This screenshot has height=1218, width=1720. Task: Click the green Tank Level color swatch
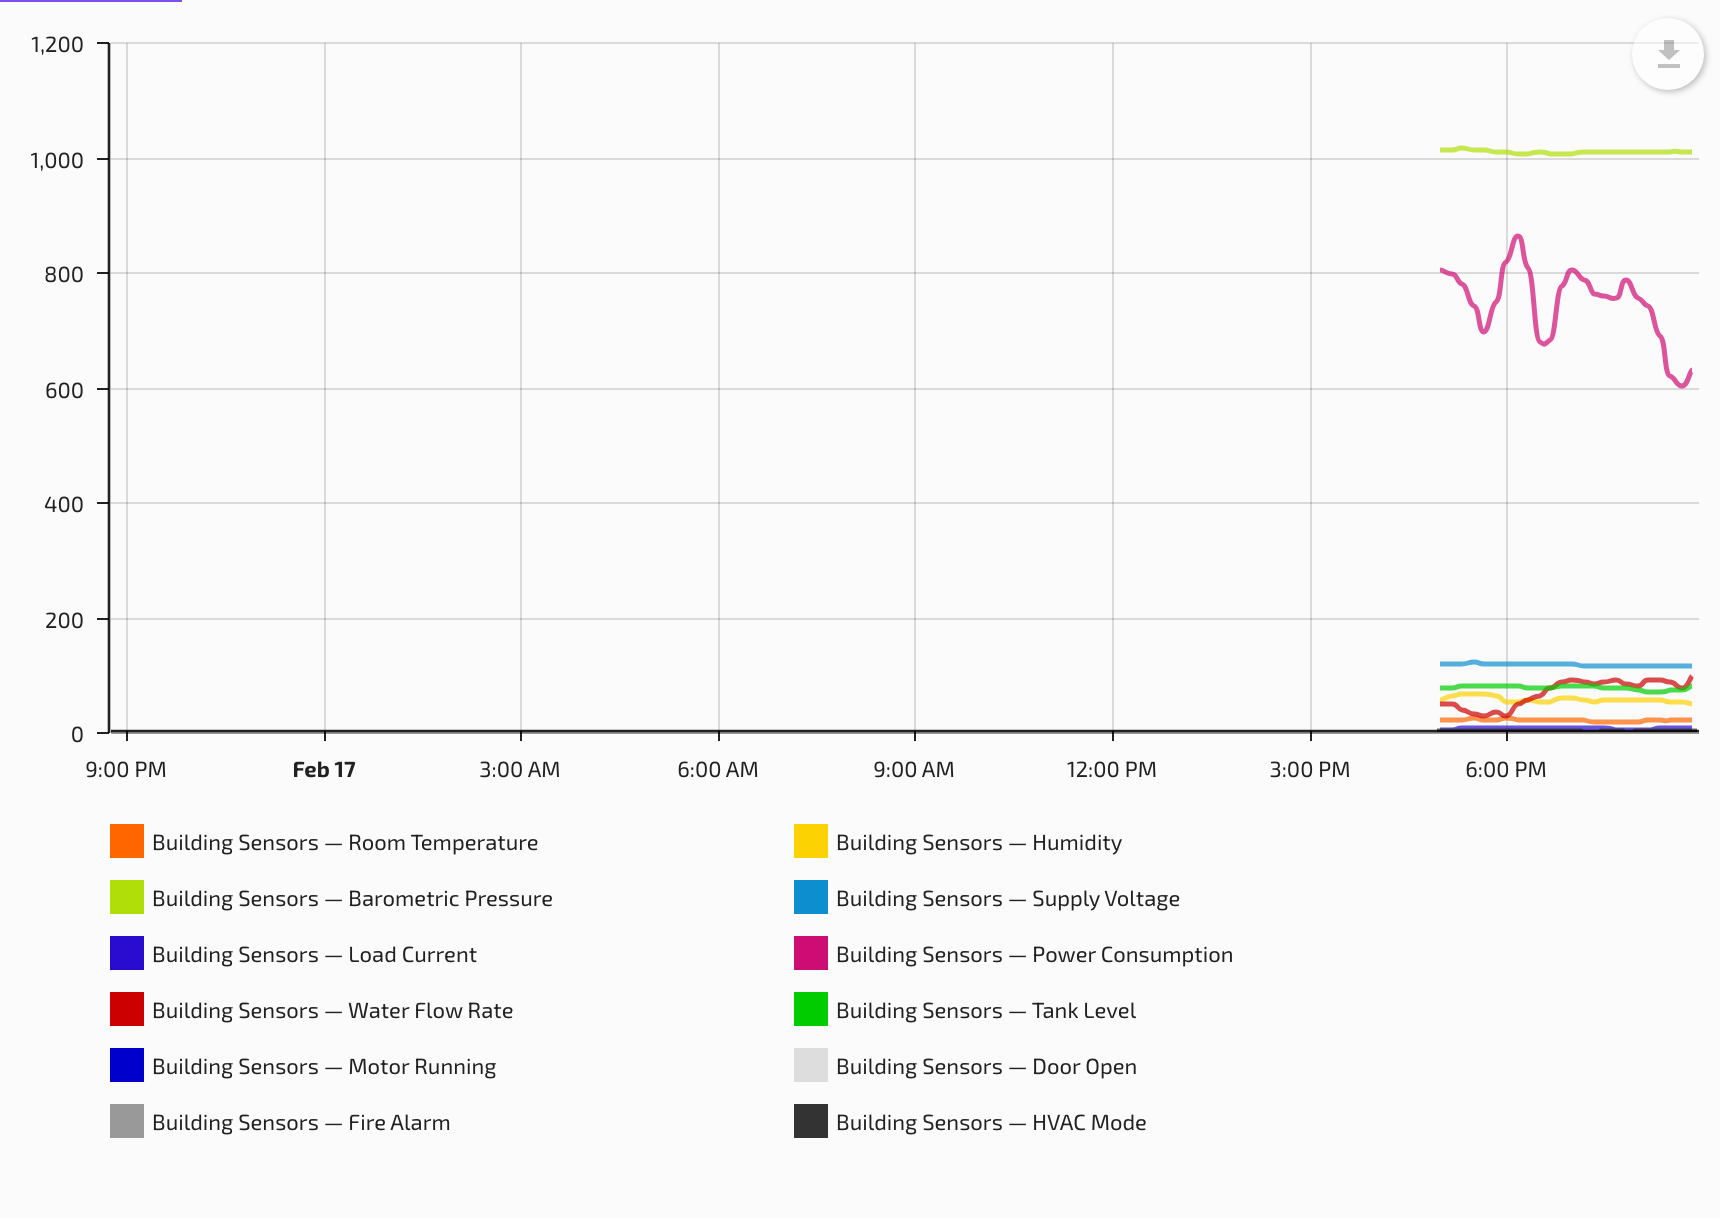click(x=809, y=1010)
